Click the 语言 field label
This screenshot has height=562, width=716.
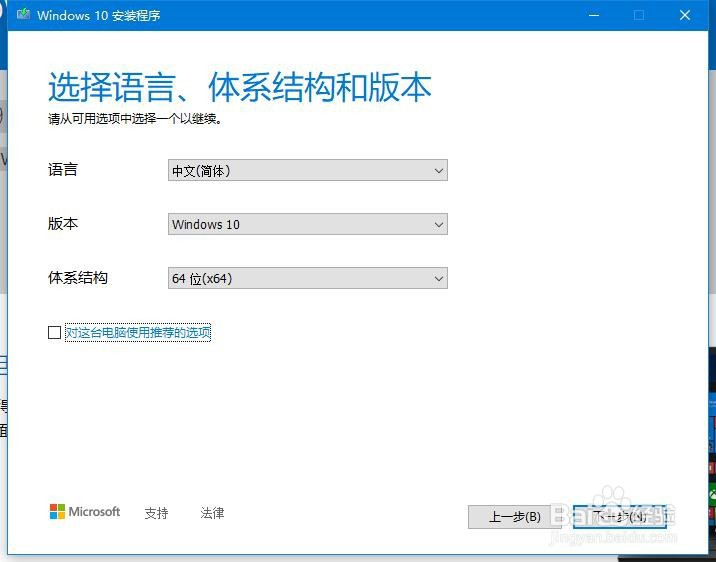point(63,170)
